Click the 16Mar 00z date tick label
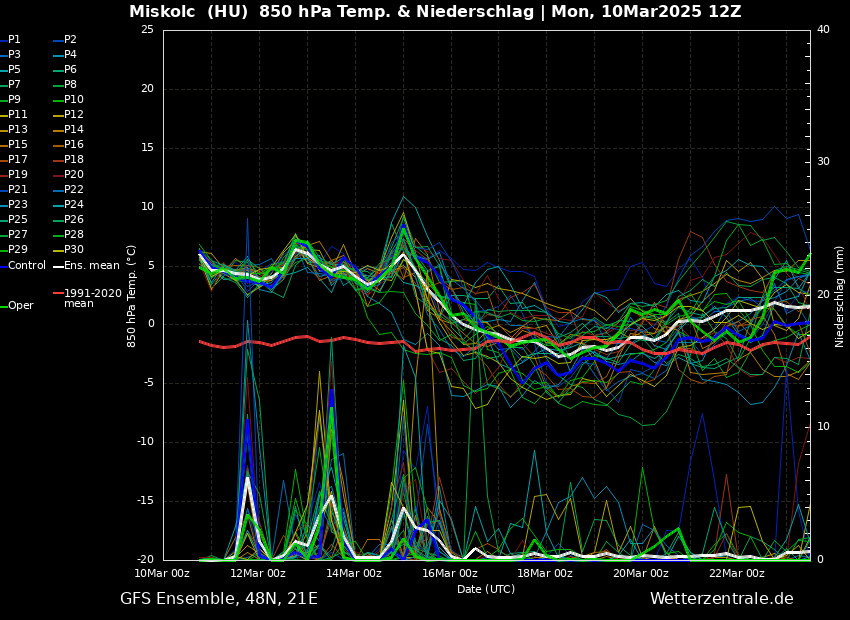 449,573
